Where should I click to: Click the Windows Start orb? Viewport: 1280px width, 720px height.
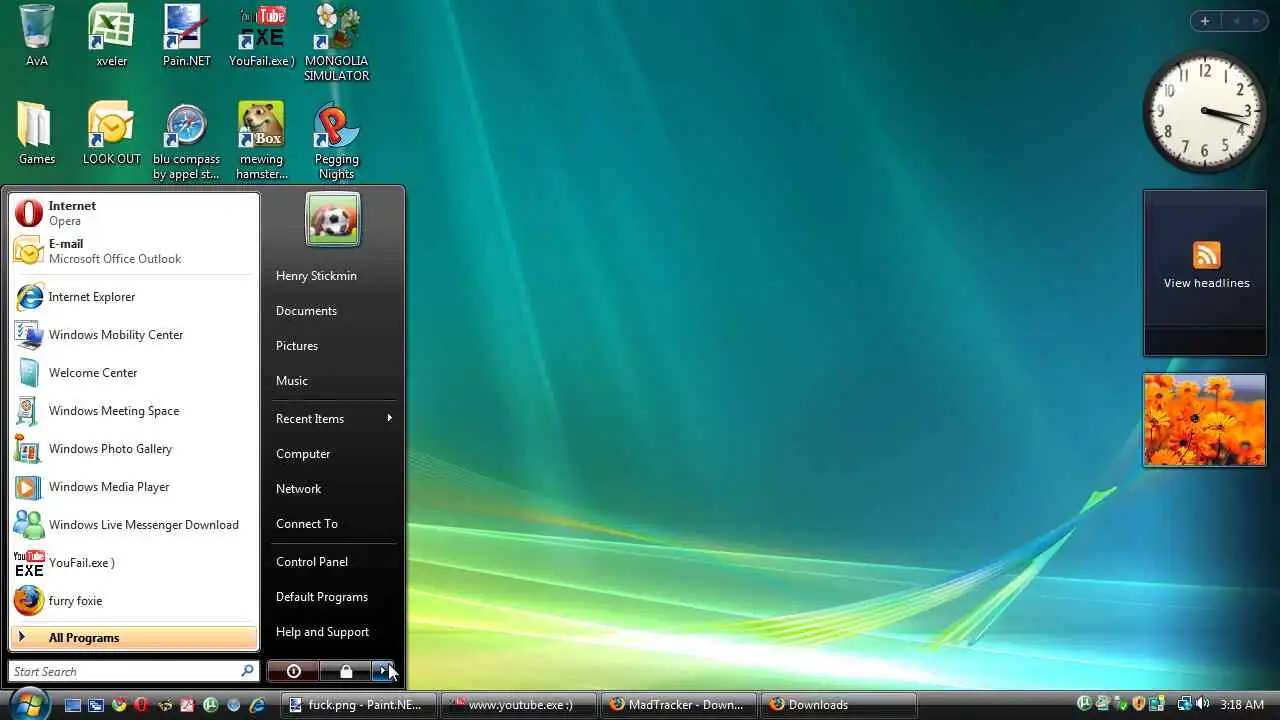coord(30,705)
